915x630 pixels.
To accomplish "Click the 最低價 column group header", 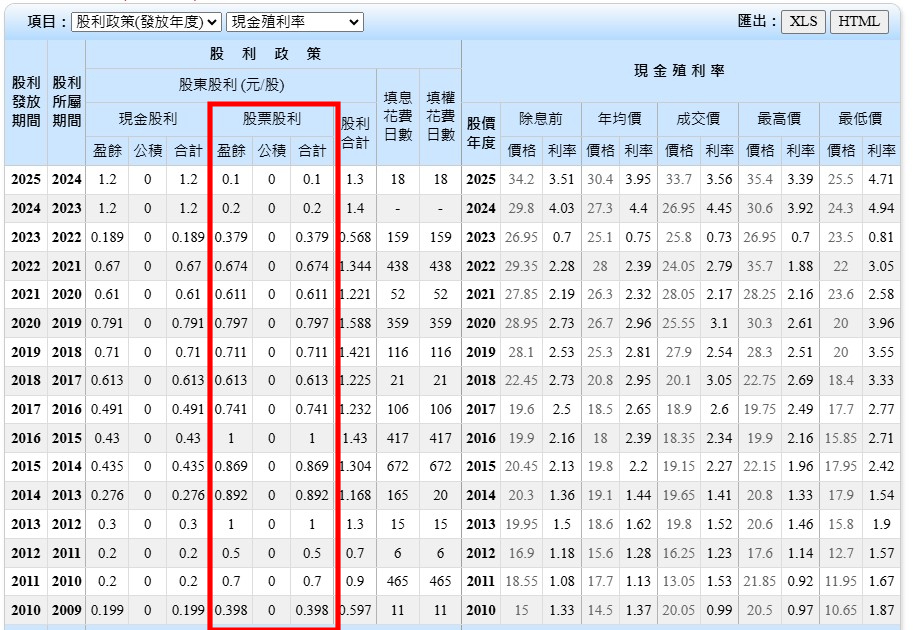I will click(860, 119).
